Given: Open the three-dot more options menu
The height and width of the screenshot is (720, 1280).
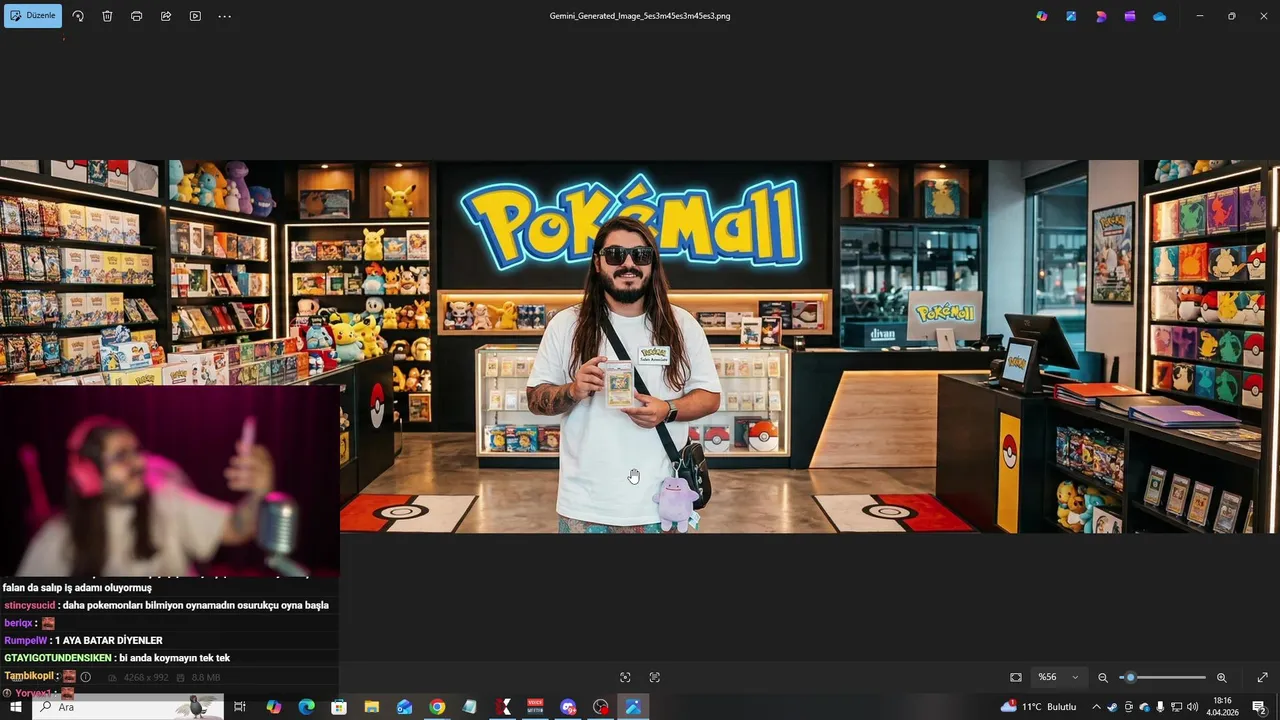Looking at the screenshot, I should pos(224,16).
